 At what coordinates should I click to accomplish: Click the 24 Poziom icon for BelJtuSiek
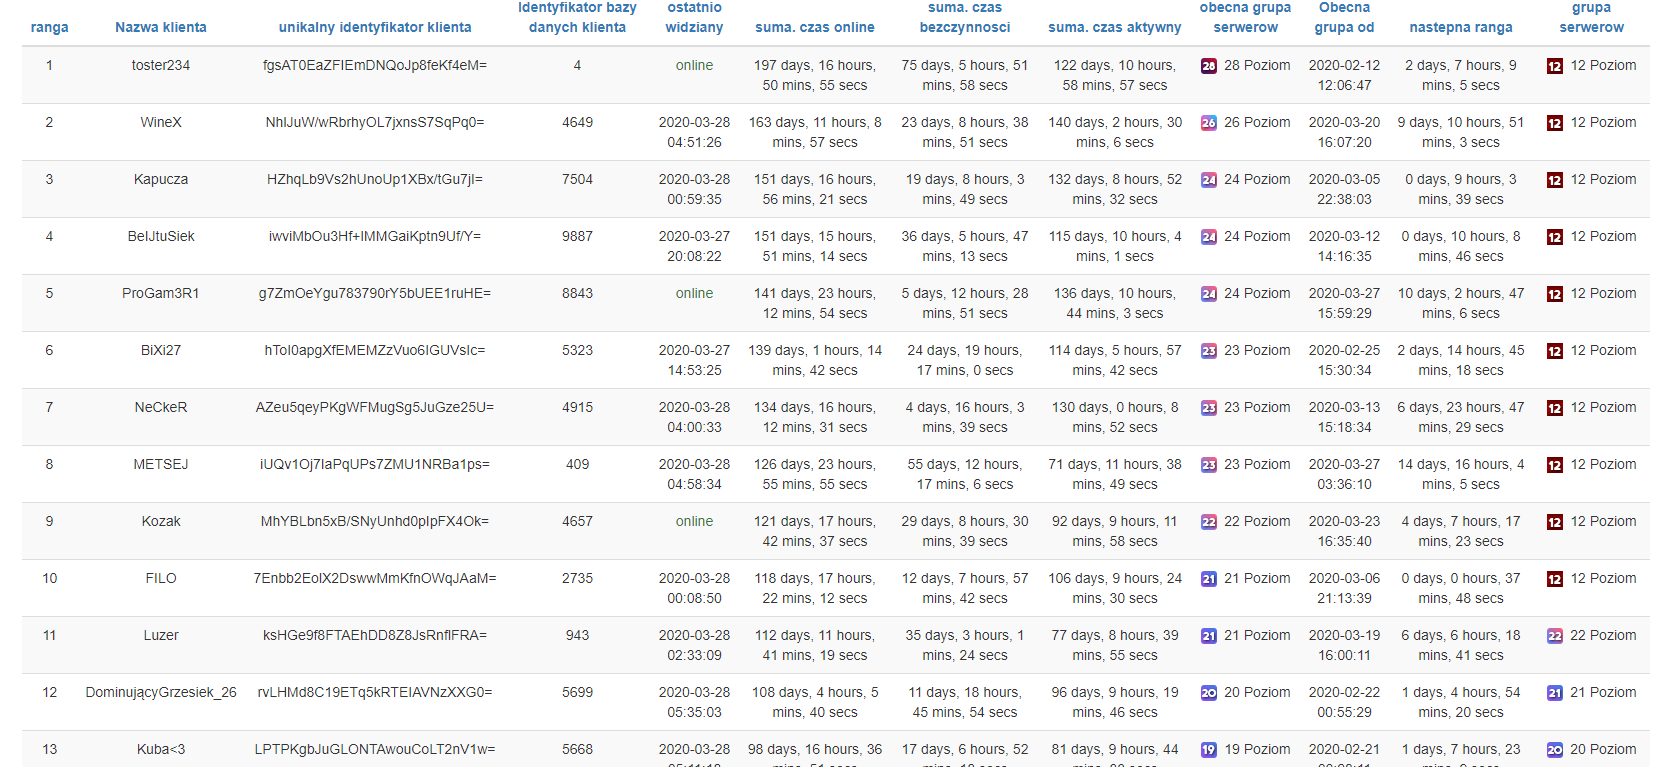(x=1209, y=237)
